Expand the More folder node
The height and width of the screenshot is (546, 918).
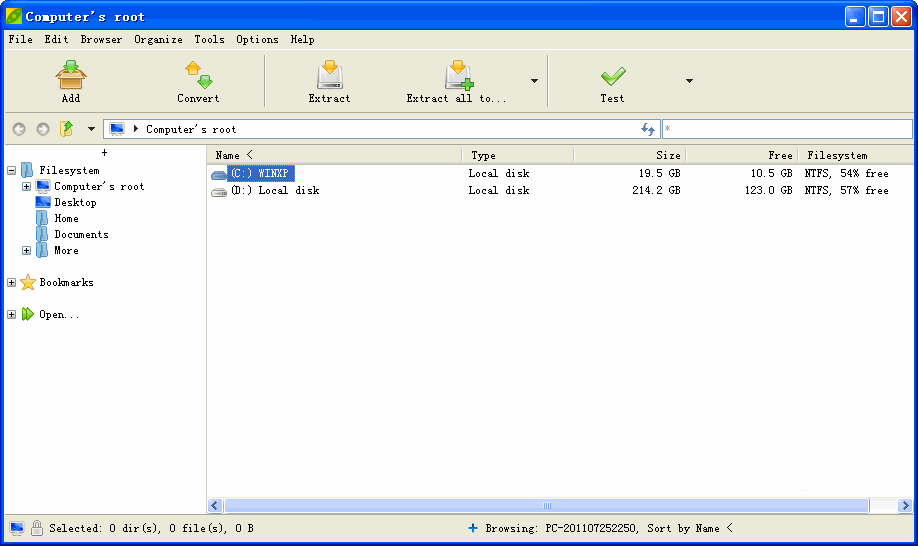tap(27, 251)
